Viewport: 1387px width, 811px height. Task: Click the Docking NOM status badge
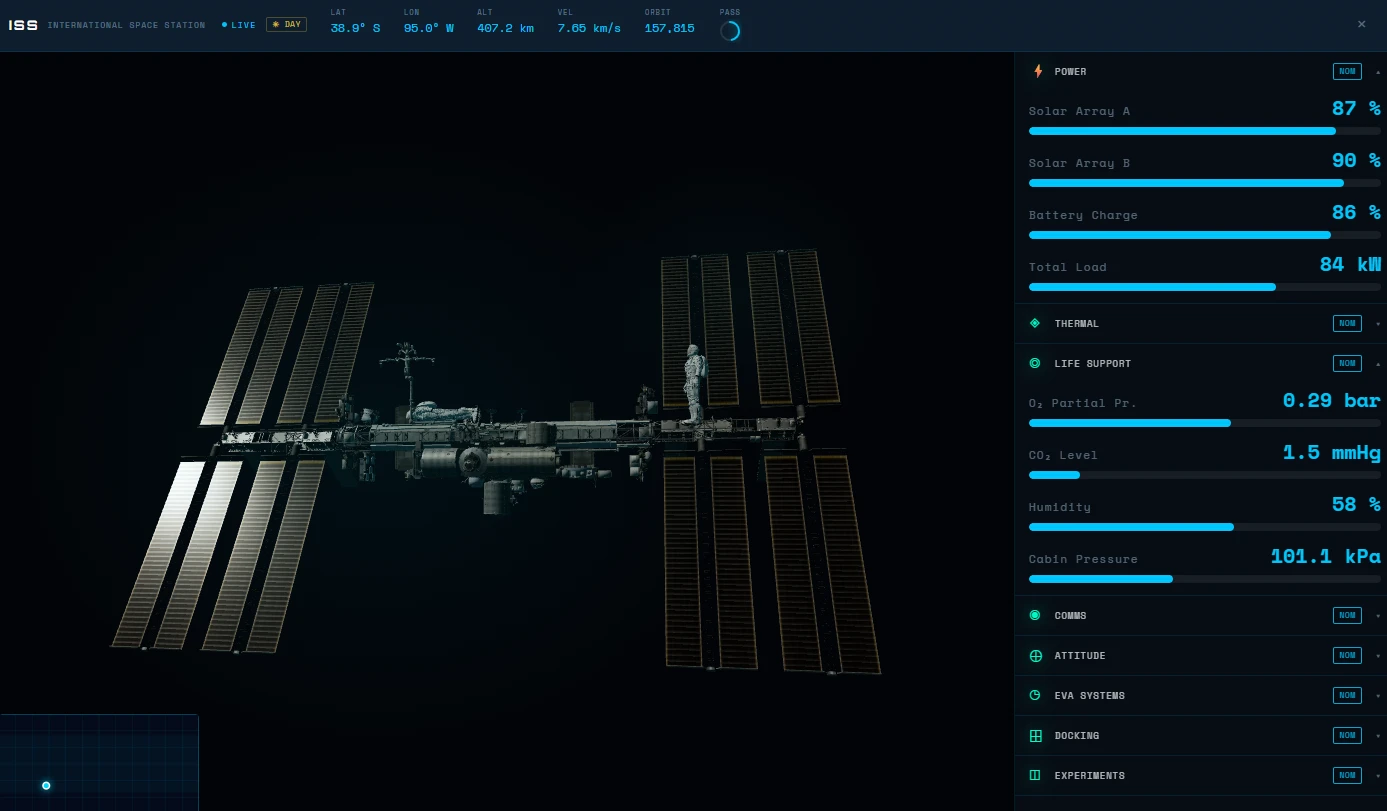tap(1347, 735)
